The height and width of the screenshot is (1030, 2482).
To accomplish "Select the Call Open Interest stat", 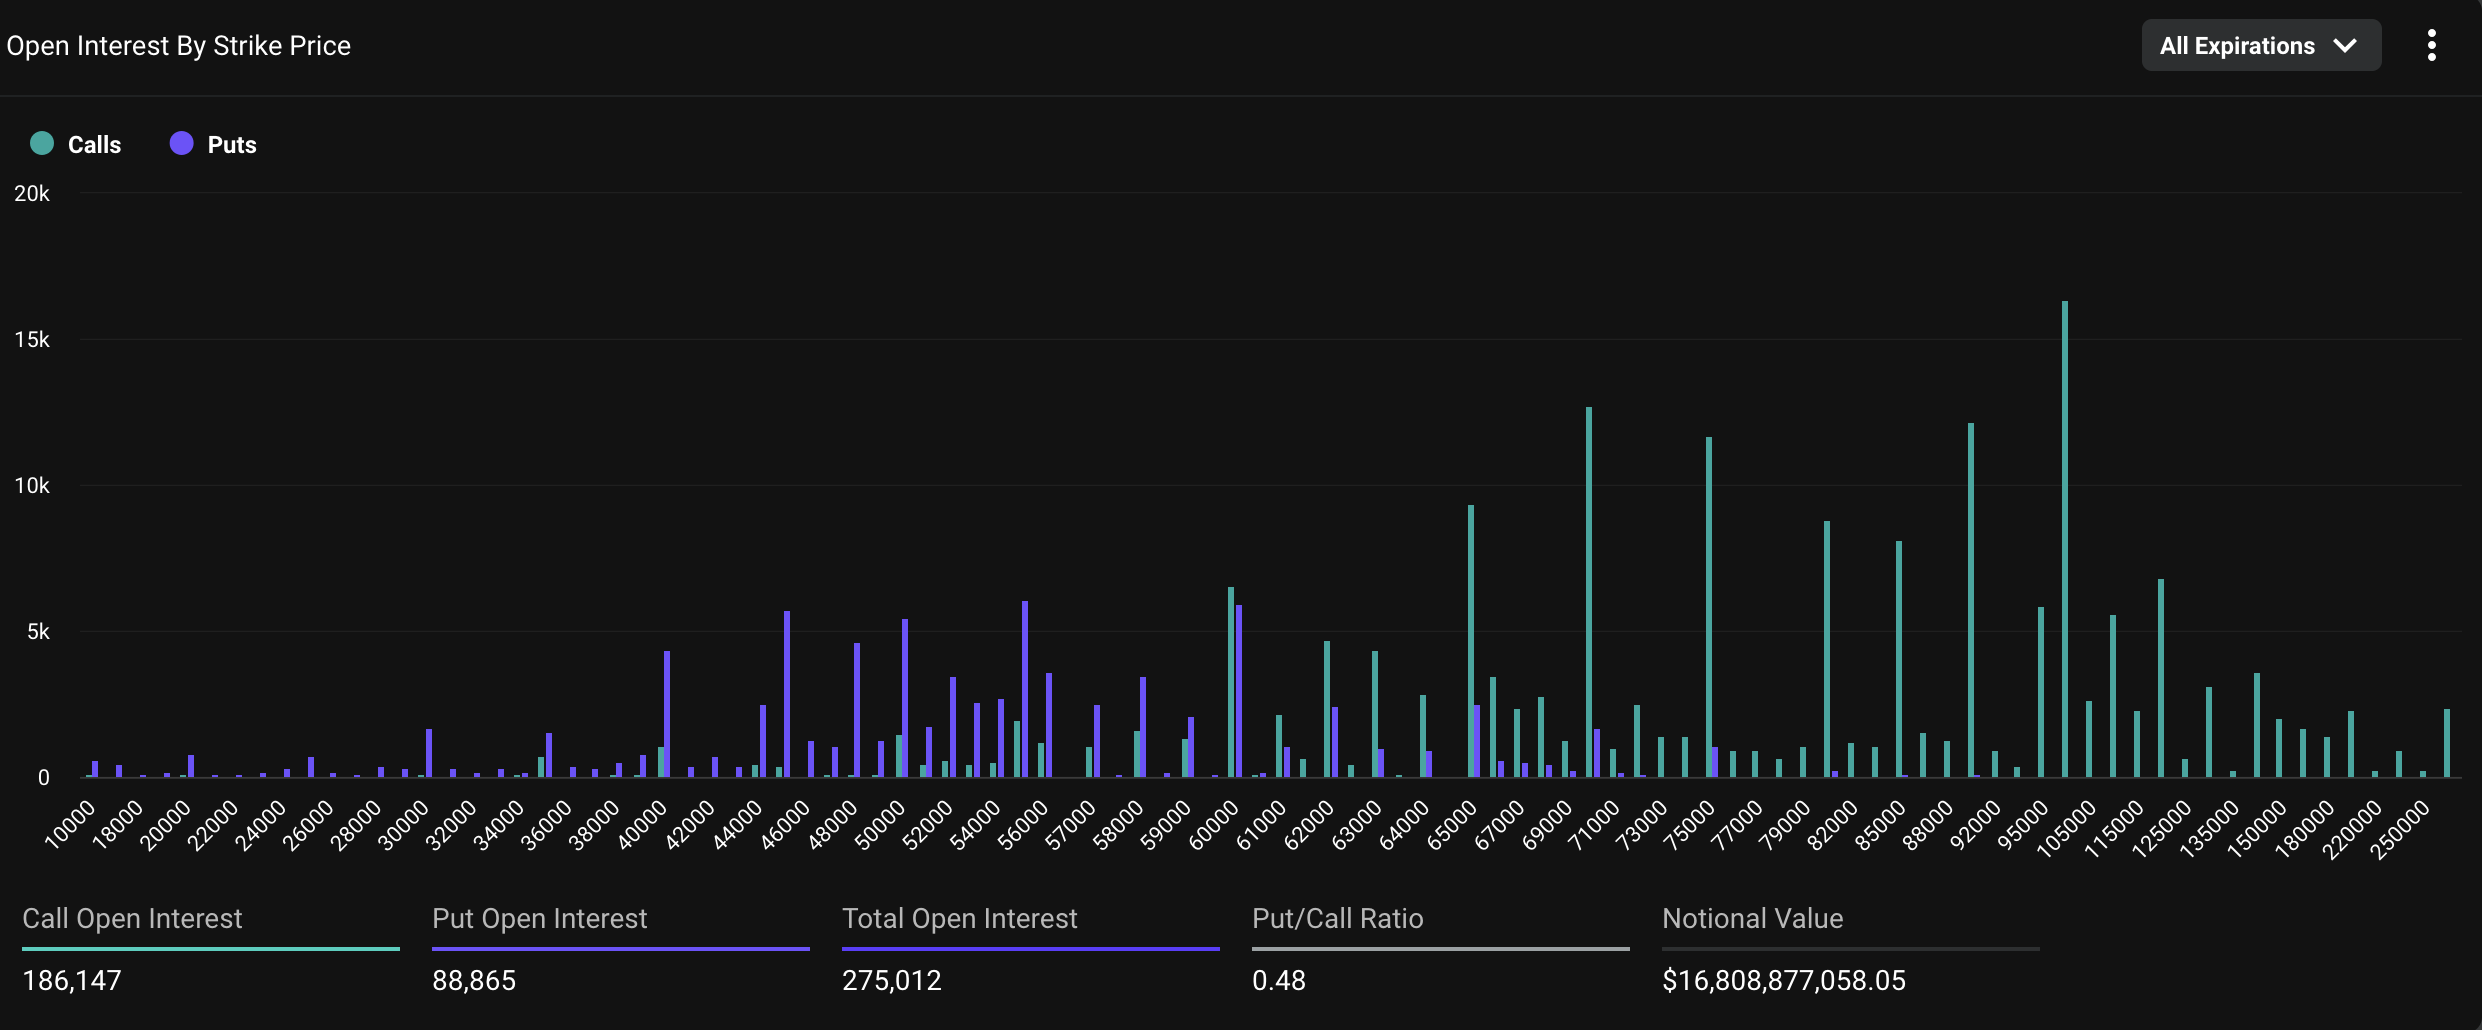I will click(x=72, y=980).
